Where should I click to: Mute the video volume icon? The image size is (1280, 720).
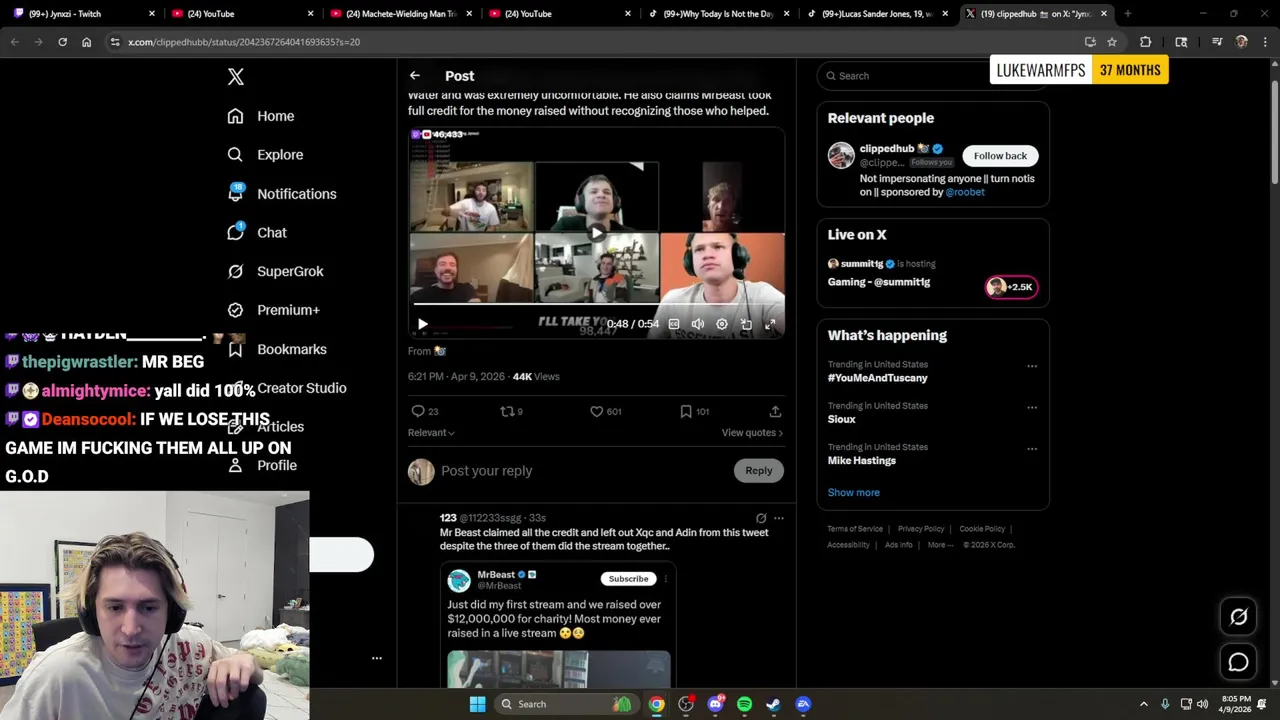point(698,324)
